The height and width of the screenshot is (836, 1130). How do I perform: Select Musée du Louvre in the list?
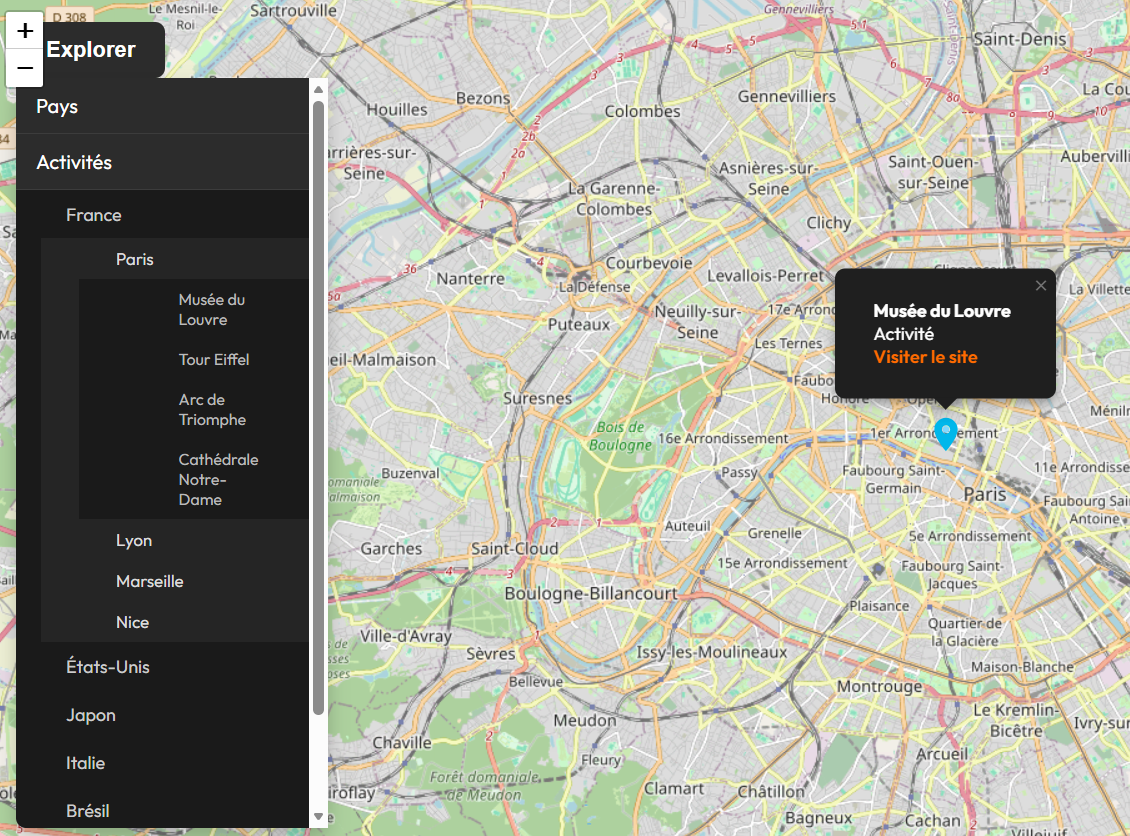212,310
